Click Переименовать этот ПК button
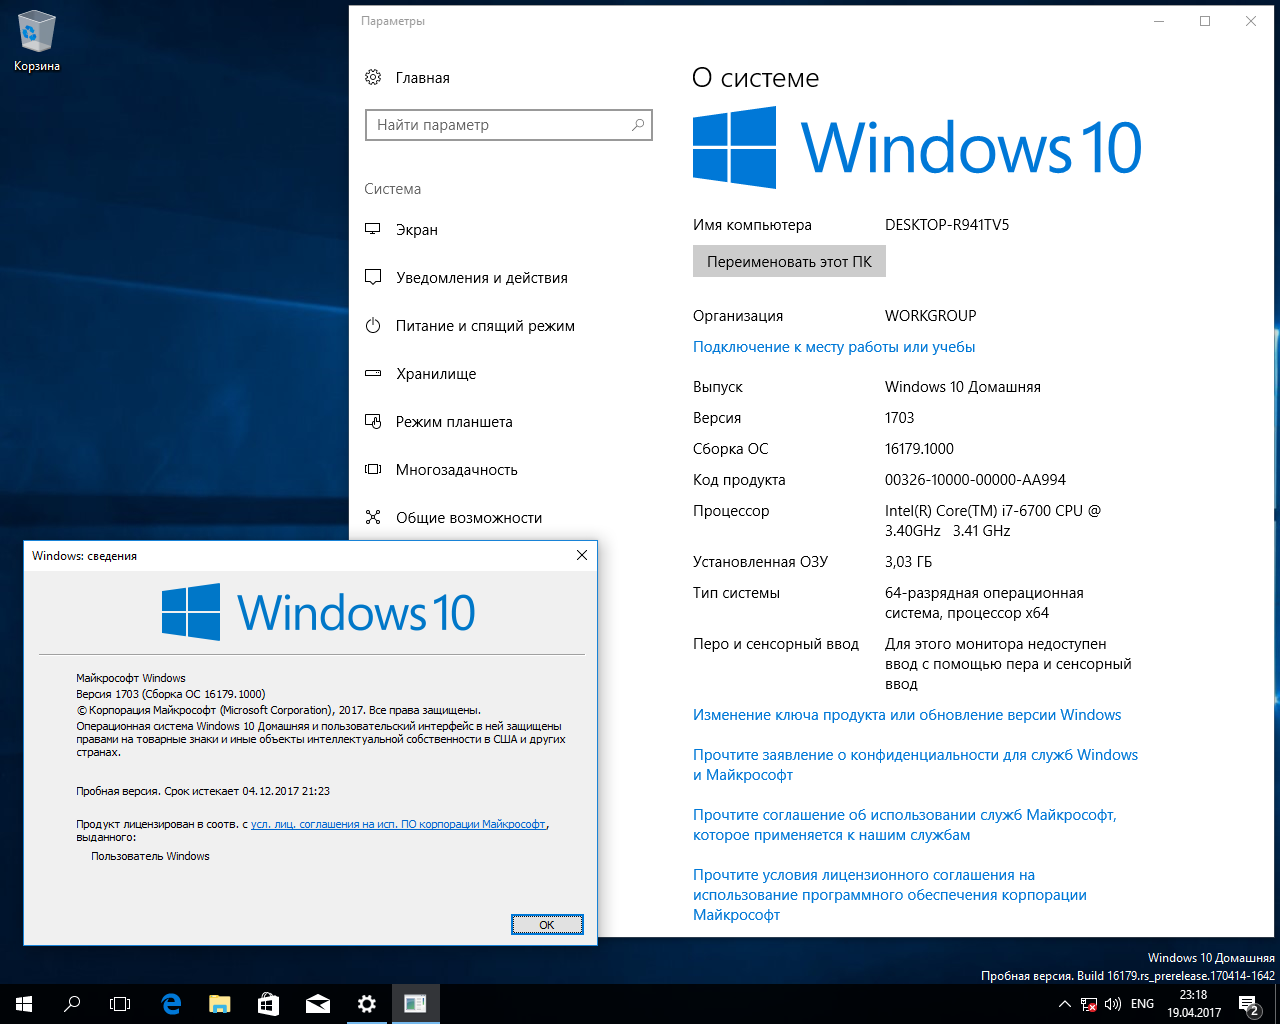 point(789,262)
